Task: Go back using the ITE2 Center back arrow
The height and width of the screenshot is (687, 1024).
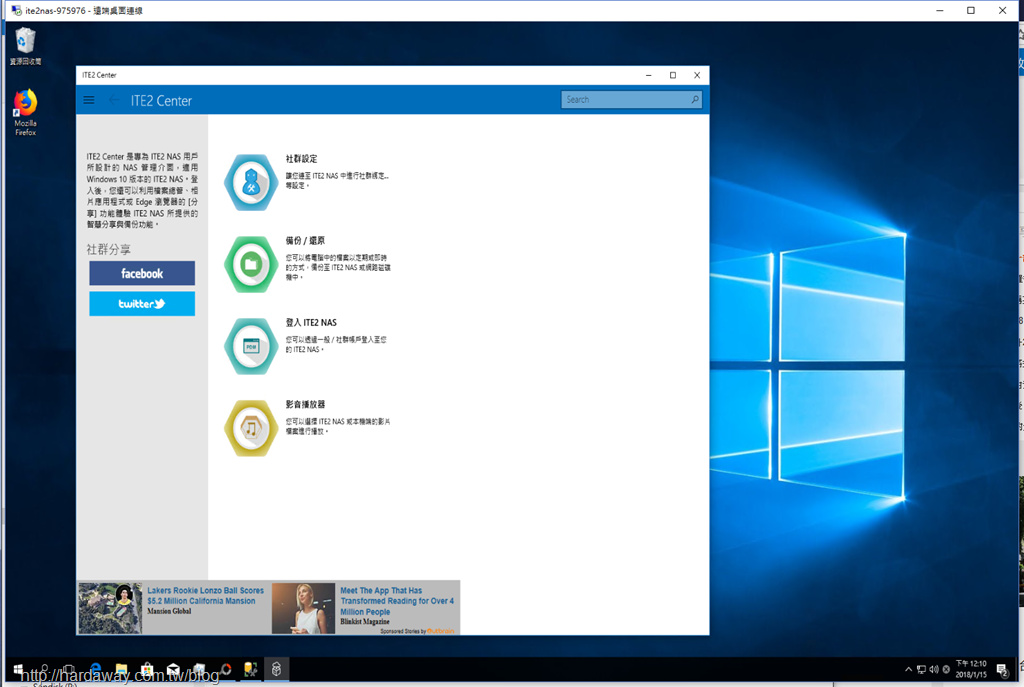Action: tap(114, 100)
